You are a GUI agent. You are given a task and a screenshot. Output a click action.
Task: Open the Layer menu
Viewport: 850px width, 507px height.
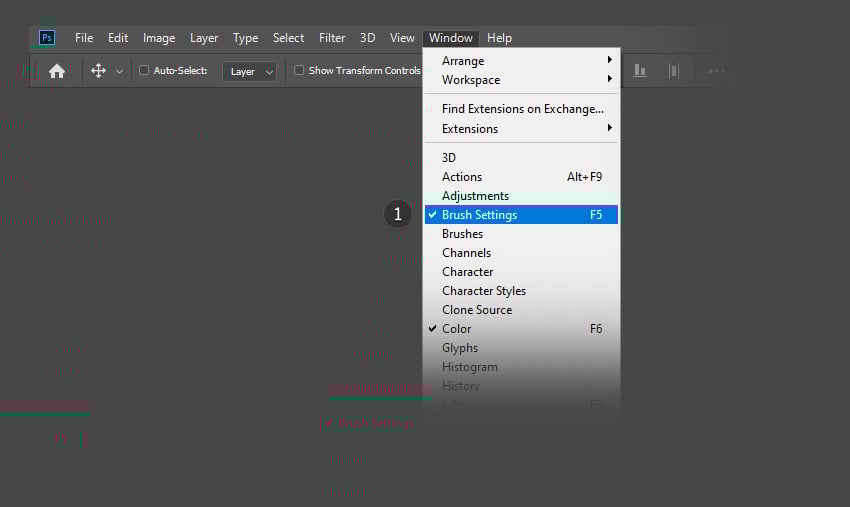point(204,38)
